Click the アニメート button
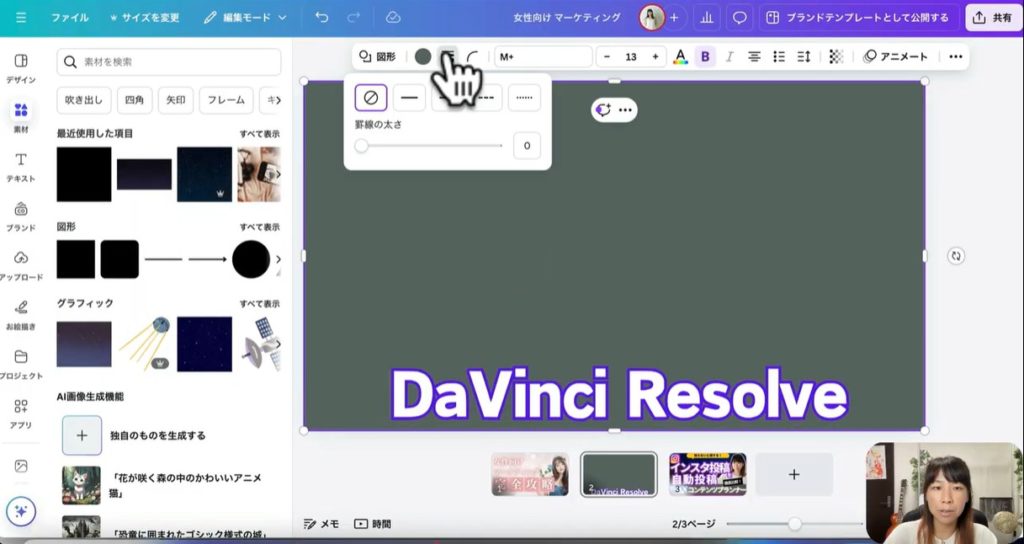The image size is (1024, 544). coord(896,57)
